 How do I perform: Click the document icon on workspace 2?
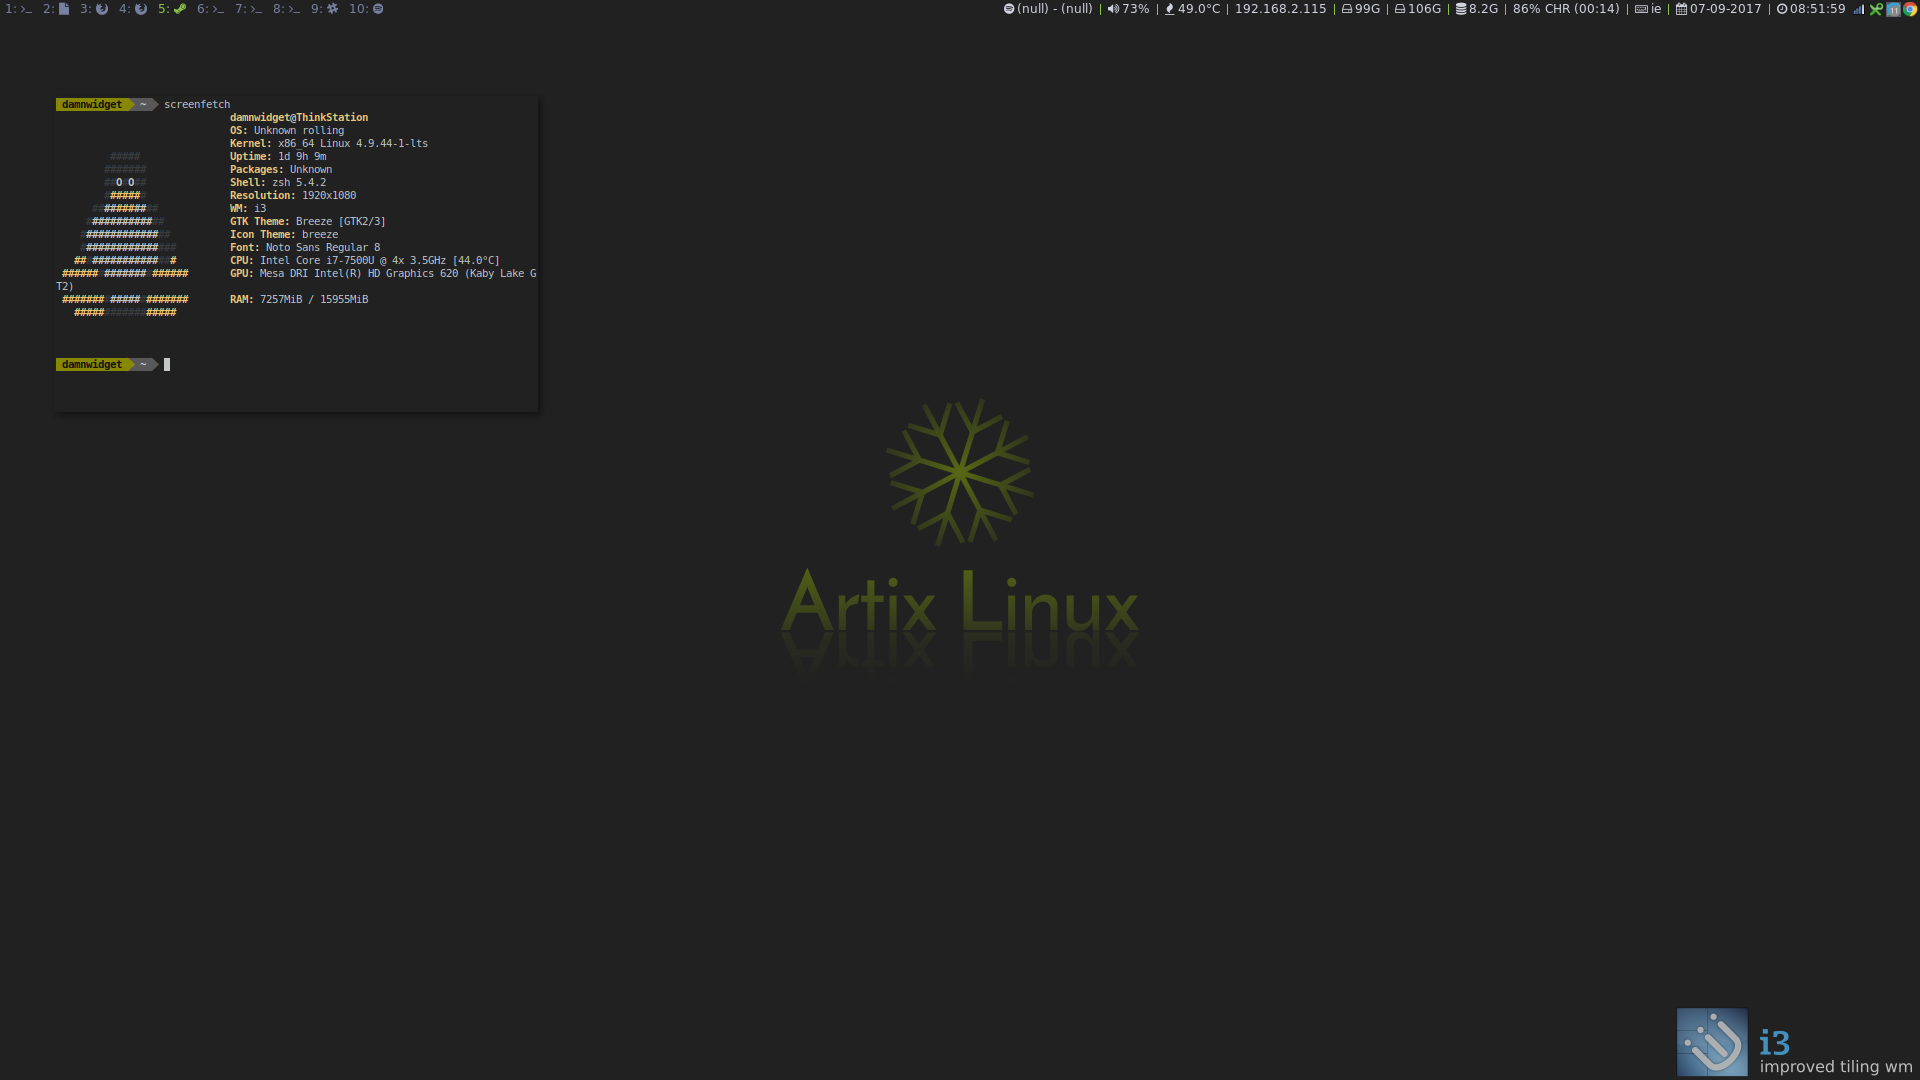[63, 8]
